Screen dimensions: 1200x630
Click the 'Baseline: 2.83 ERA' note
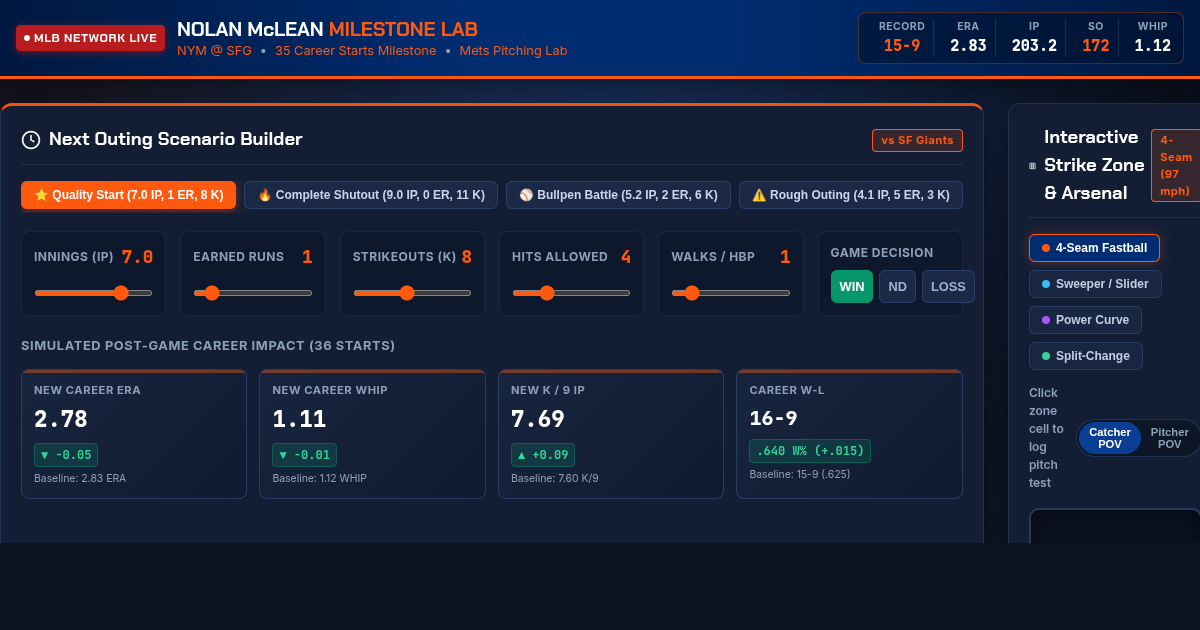pos(80,478)
